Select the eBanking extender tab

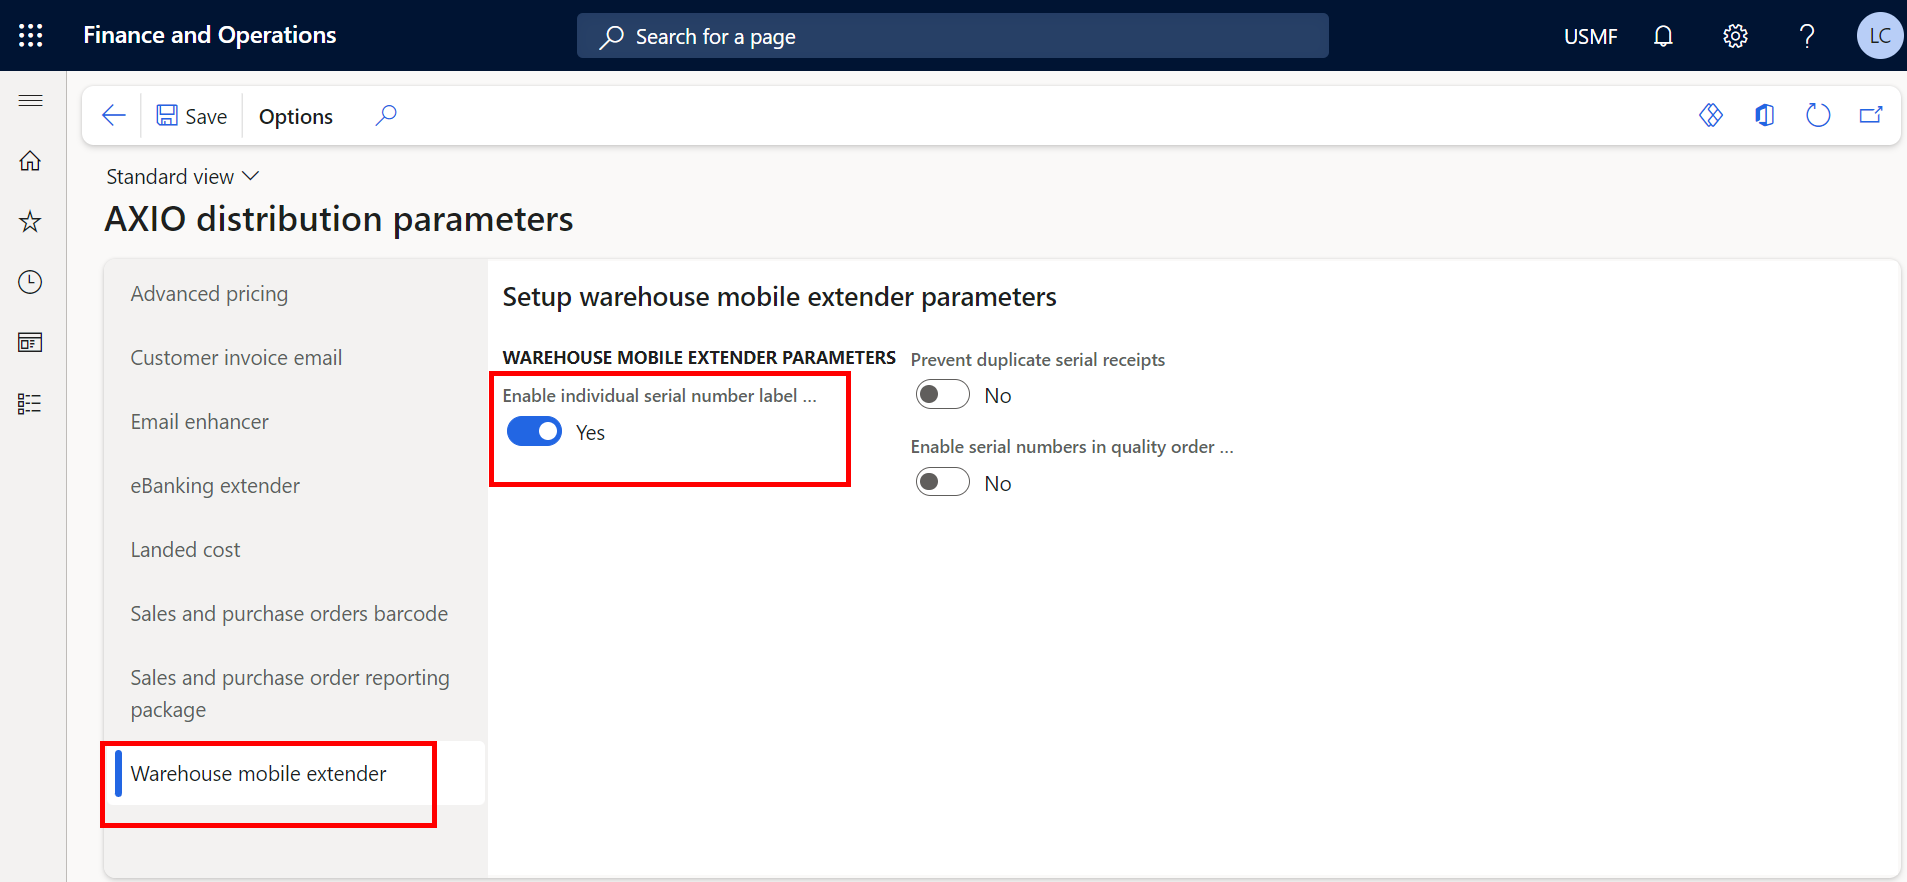click(295, 486)
